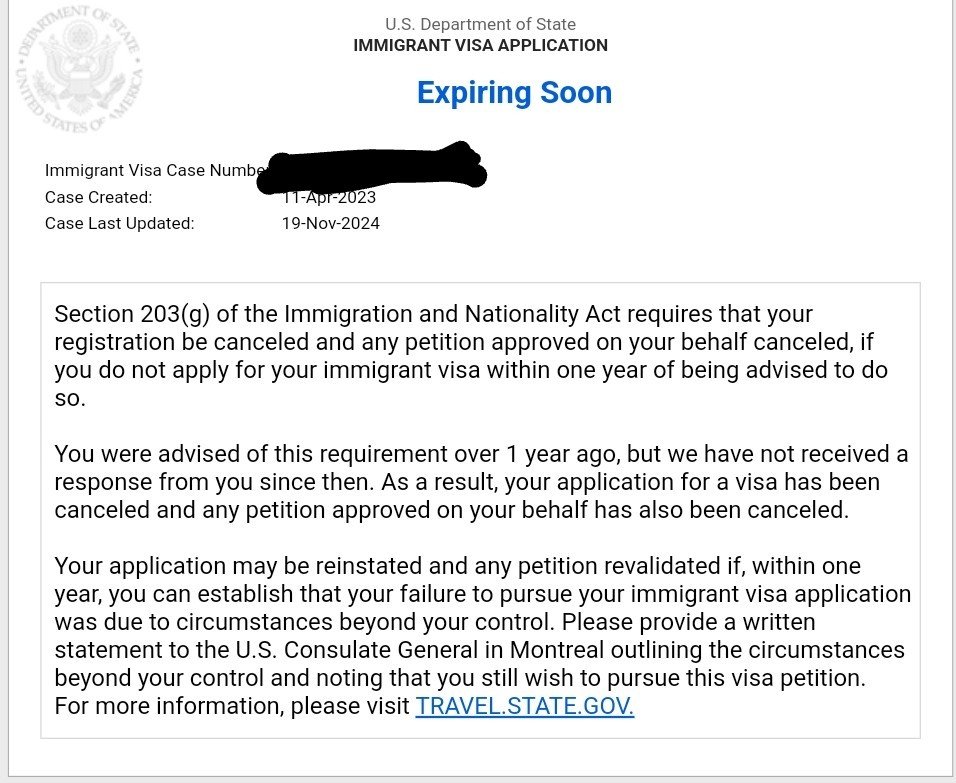Click the IMMIGRANT VISA APPLICATION title
Image resolution: width=956 pixels, height=783 pixels.
point(480,46)
